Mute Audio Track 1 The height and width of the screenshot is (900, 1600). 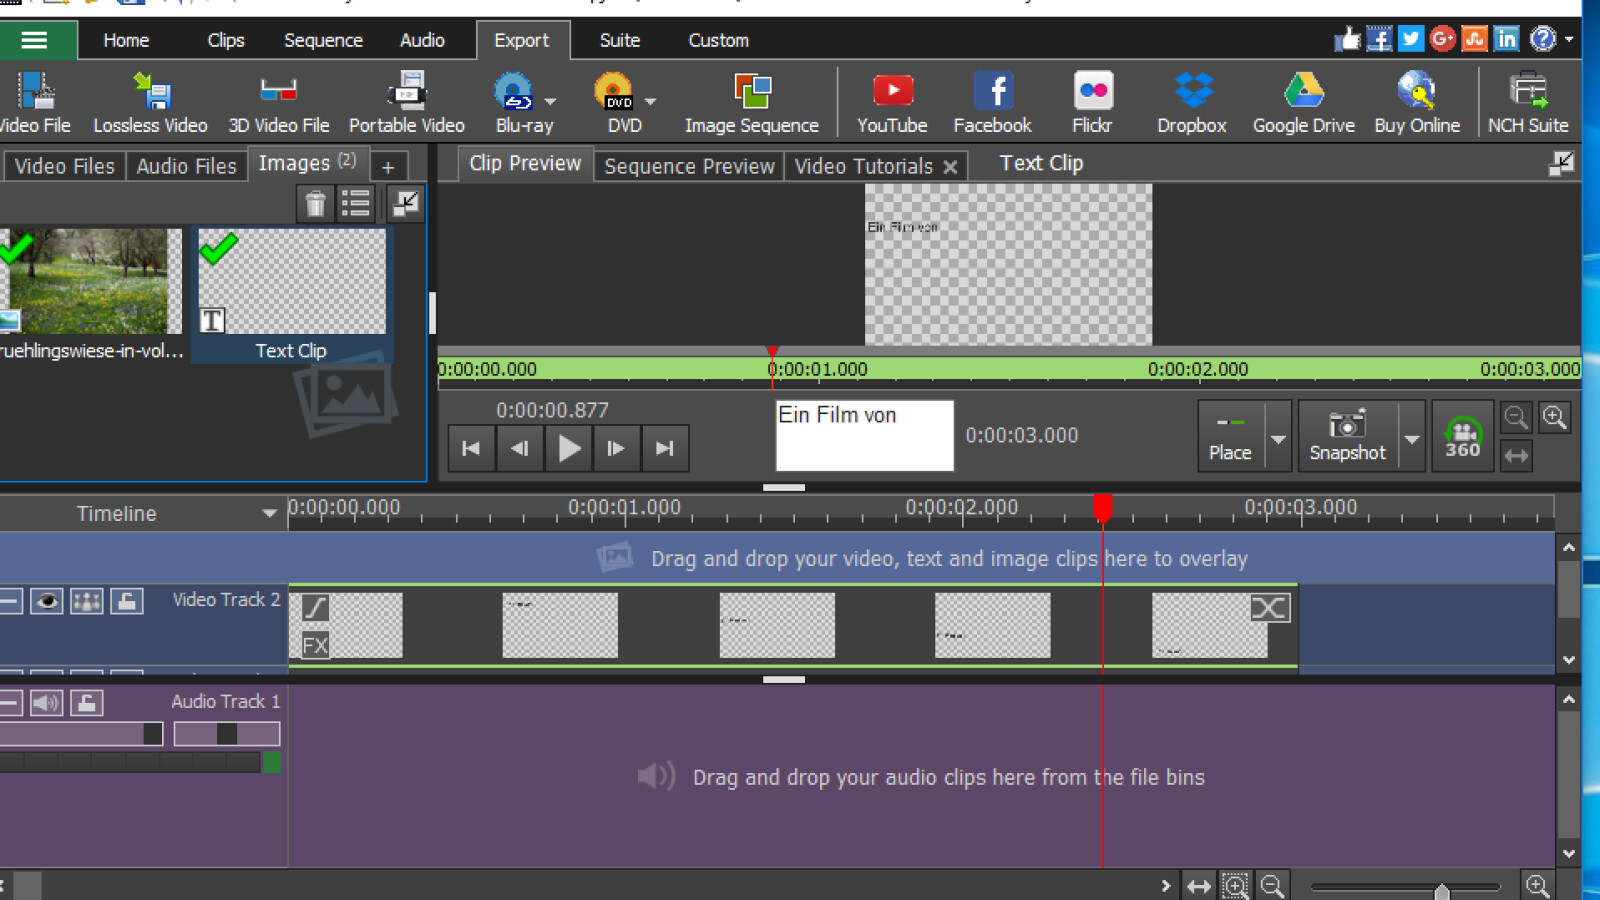(x=44, y=702)
